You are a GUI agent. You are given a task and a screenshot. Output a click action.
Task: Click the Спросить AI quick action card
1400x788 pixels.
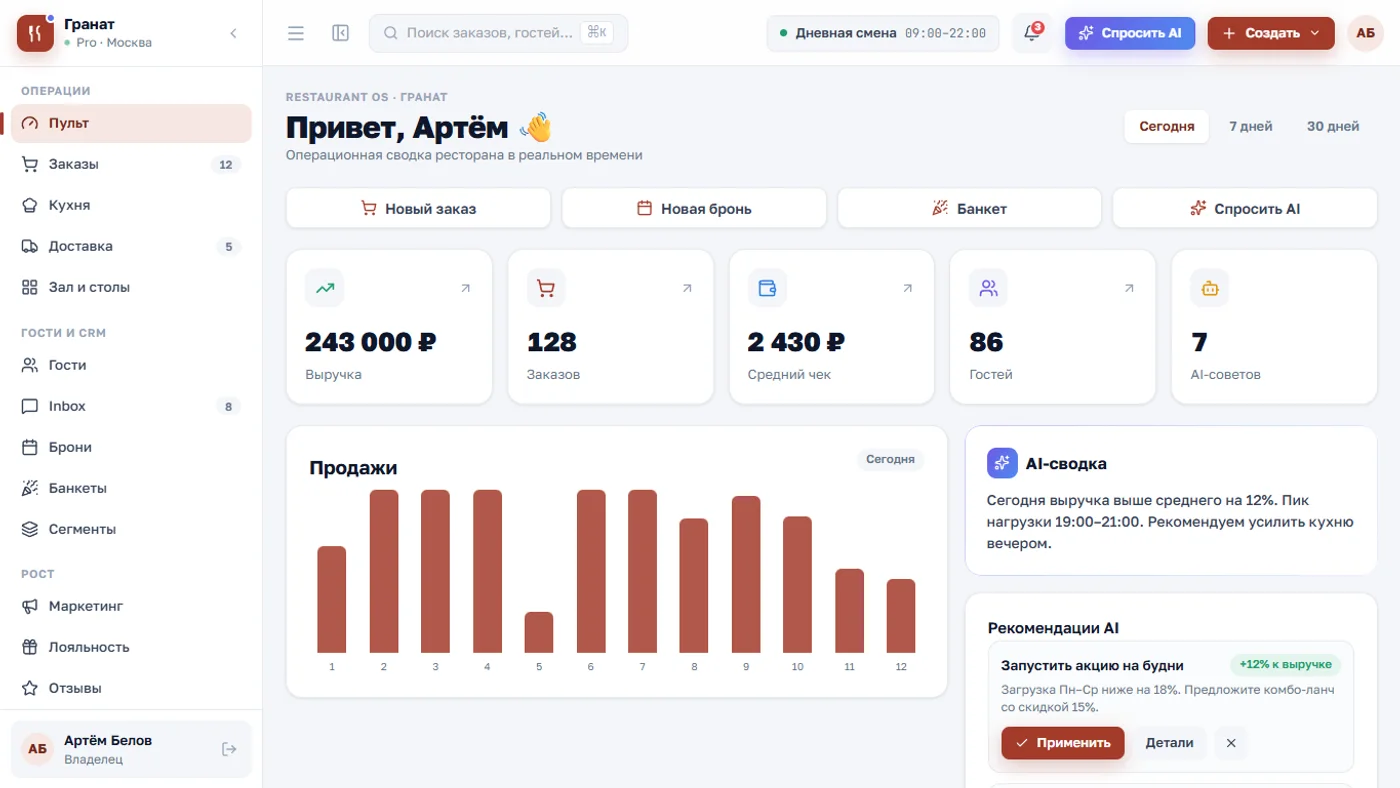point(1245,209)
